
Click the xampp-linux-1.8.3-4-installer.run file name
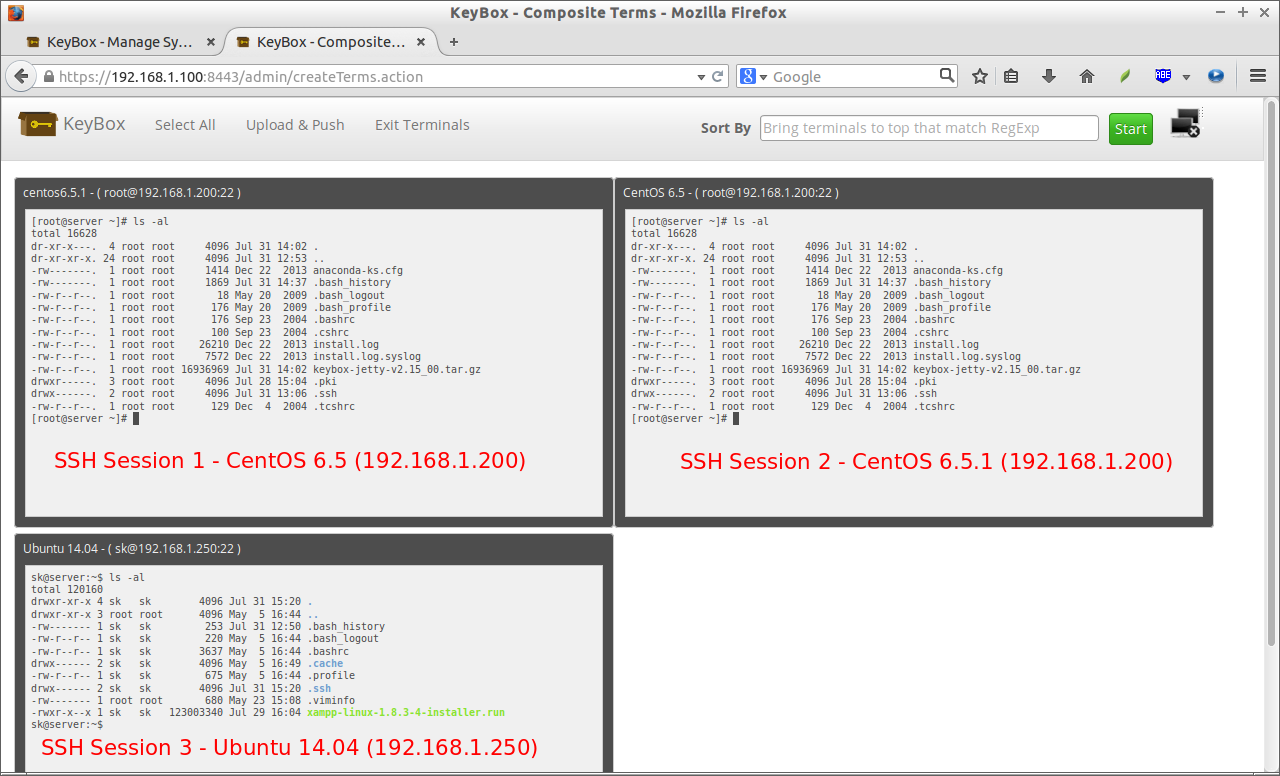[x=406, y=713]
